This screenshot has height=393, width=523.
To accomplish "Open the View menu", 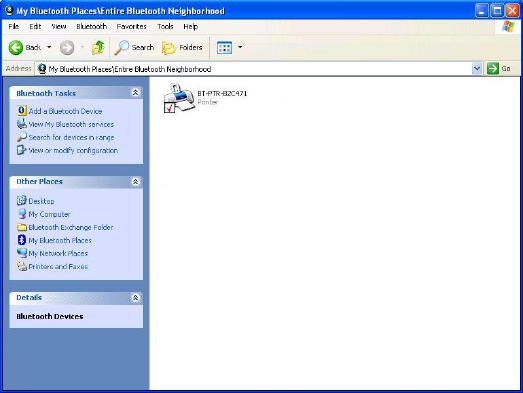I will 59,26.
